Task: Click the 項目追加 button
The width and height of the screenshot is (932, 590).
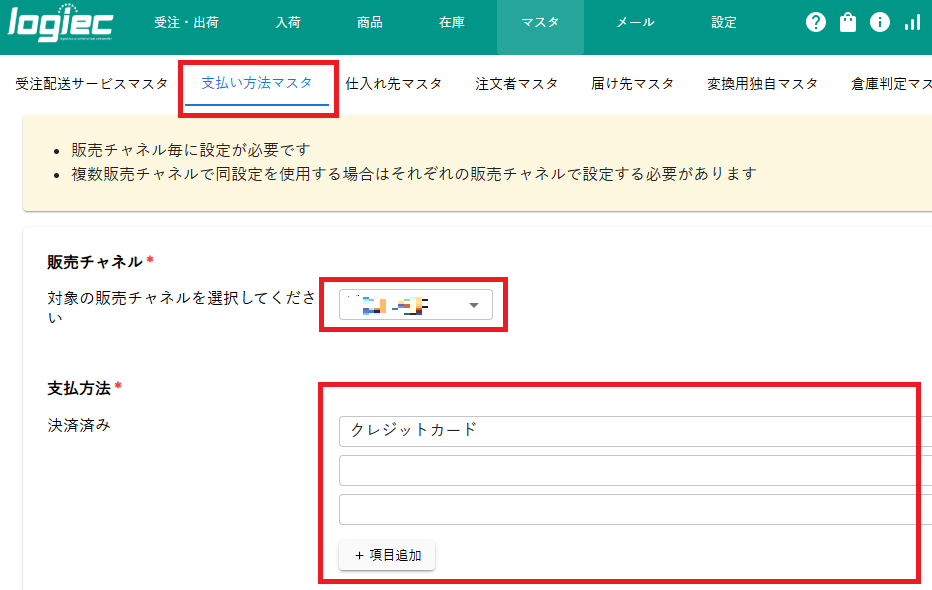Action: pos(387,555)
